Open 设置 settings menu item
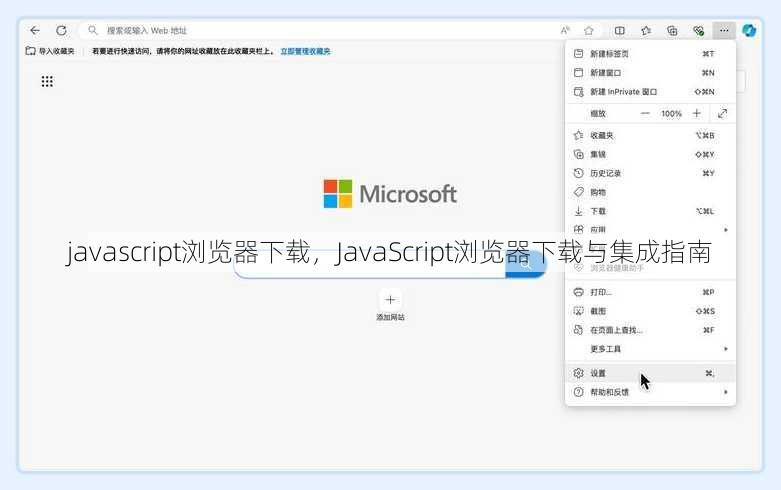781x490 pixels. click(651, 373)
